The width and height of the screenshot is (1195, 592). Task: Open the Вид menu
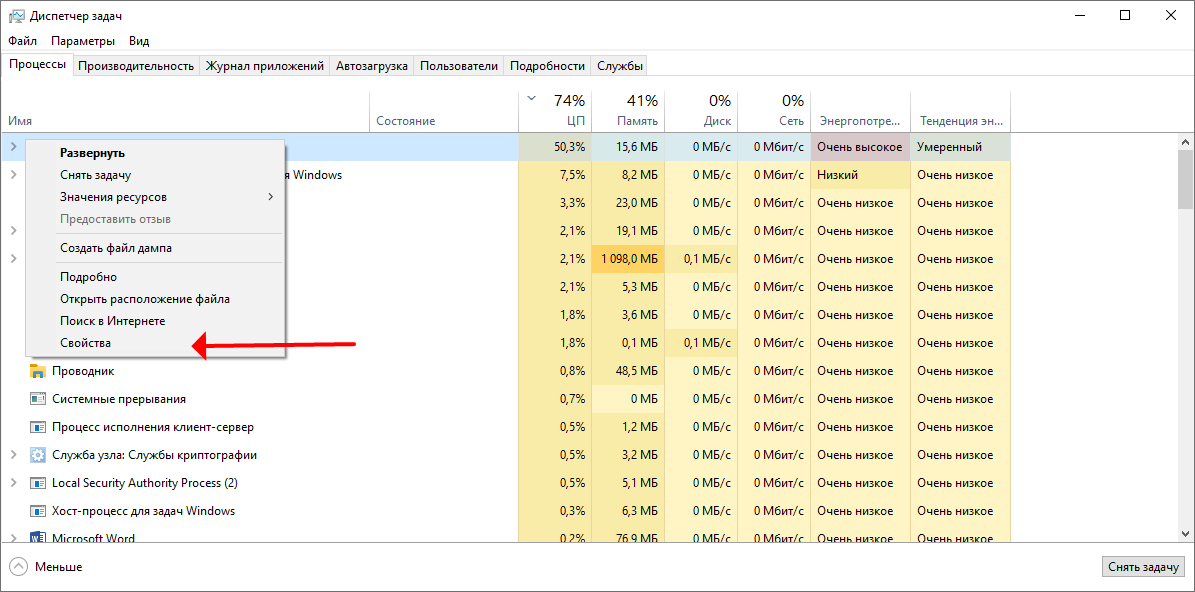[x=139, y=40]
